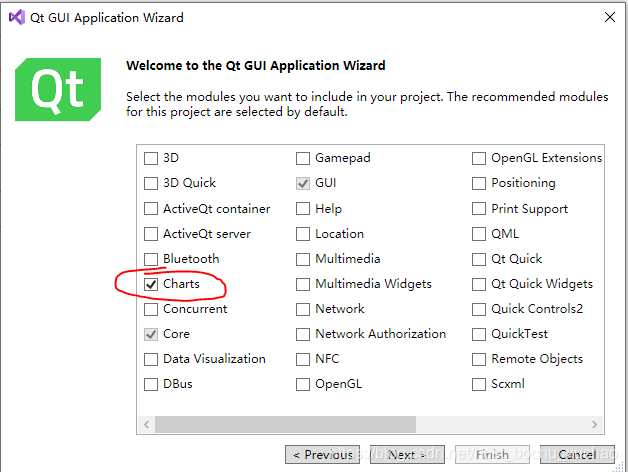Screen dimensions: 628x472
Task: Click the Finish button
Action: coord(492,454)
